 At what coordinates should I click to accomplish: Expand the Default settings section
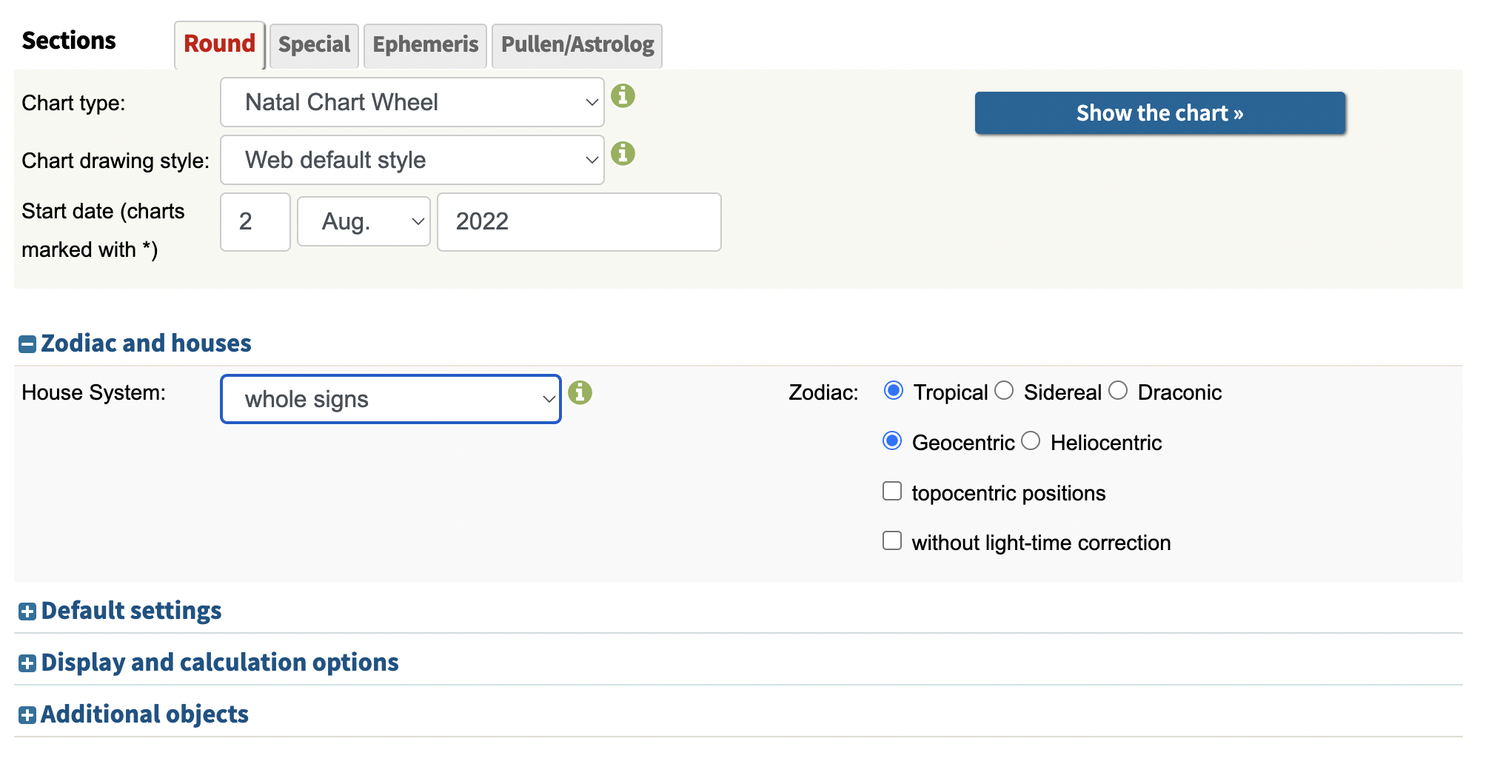click(x=28, y=612)
